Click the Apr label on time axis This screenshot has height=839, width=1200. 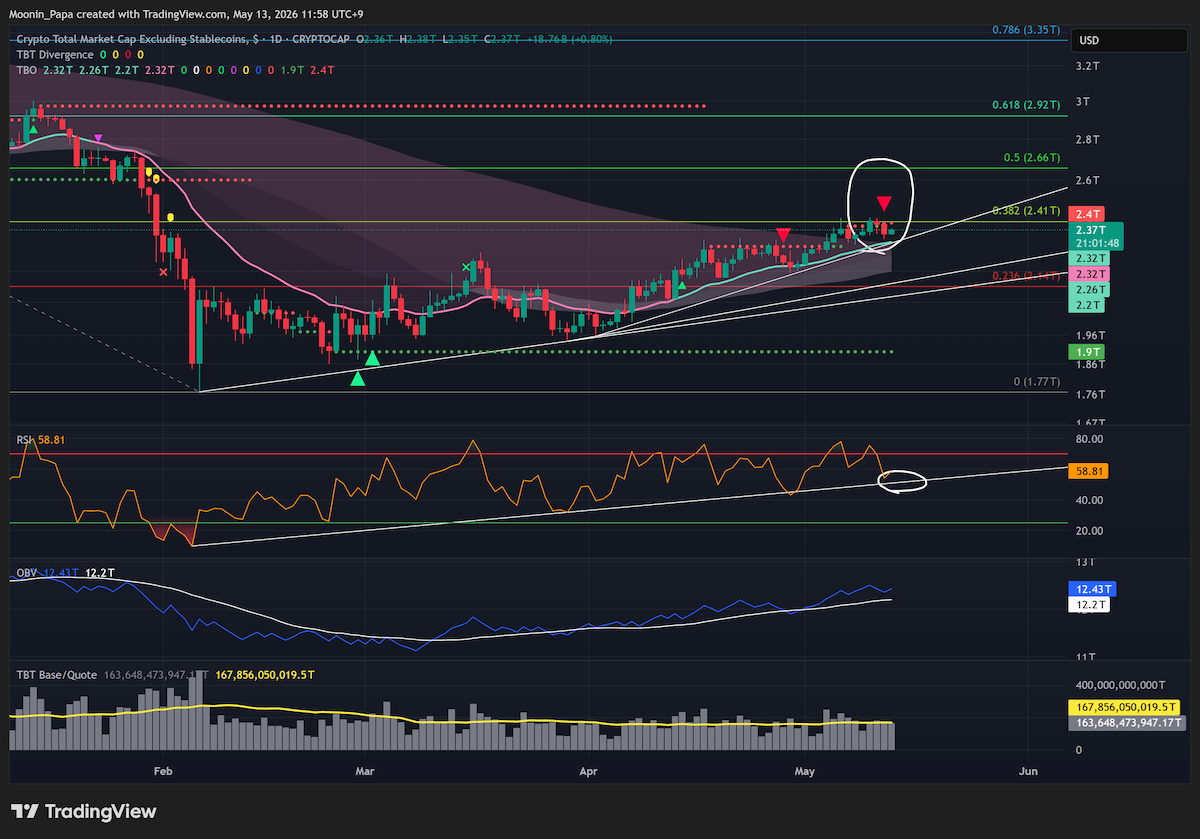tap(587, 771)
